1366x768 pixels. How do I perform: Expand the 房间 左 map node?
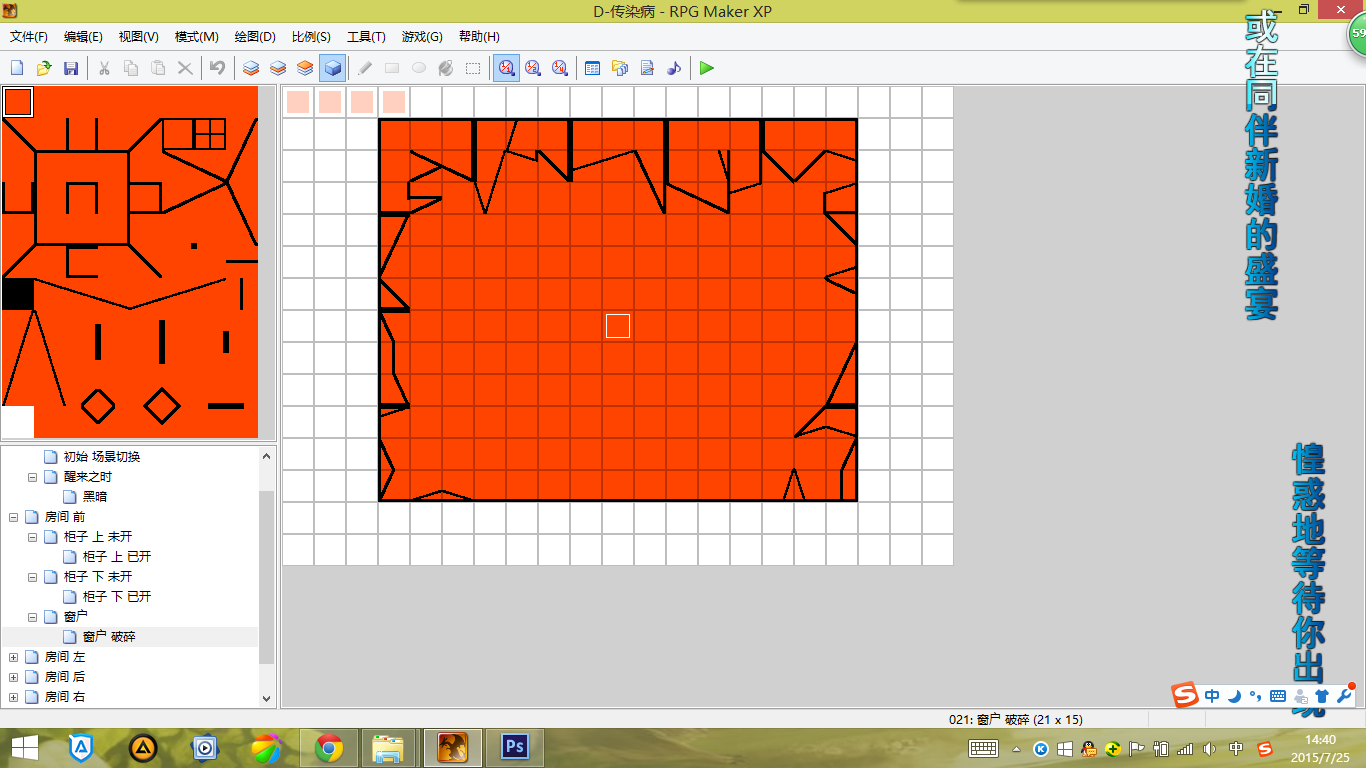click(x=13, y=657)
